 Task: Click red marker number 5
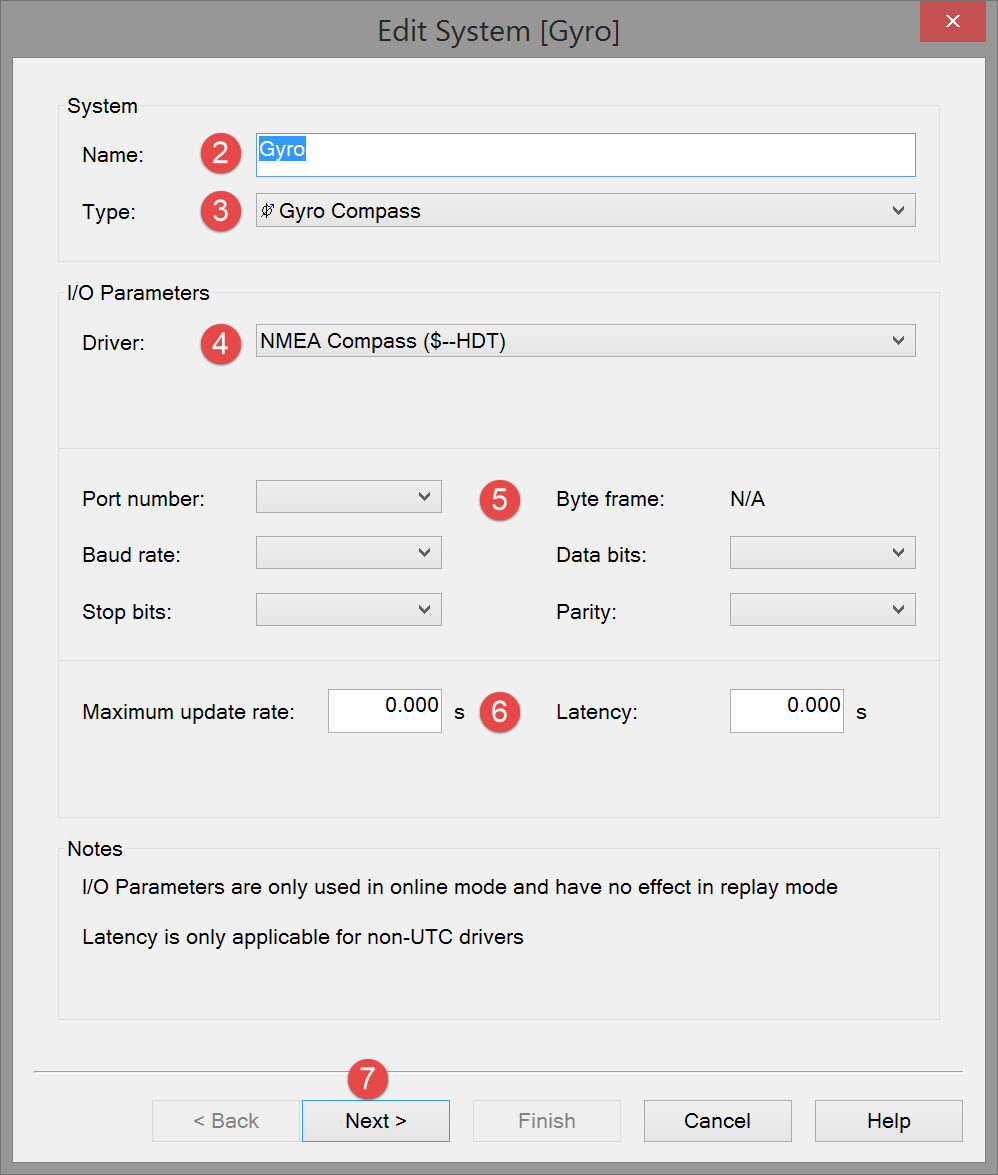pos(499,499)
